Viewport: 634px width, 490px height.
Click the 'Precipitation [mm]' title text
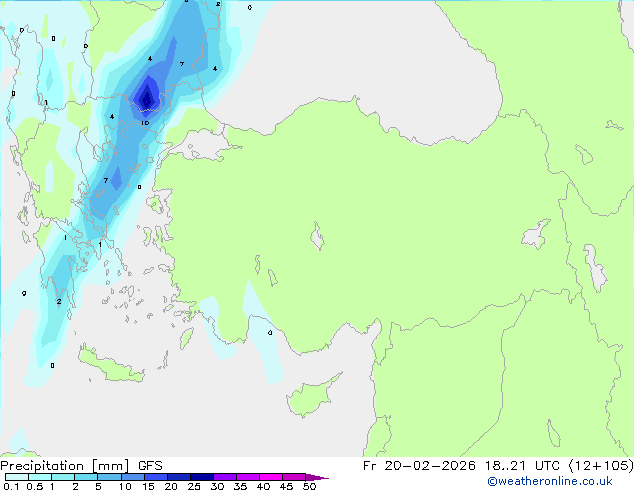[x=65, y=466]
